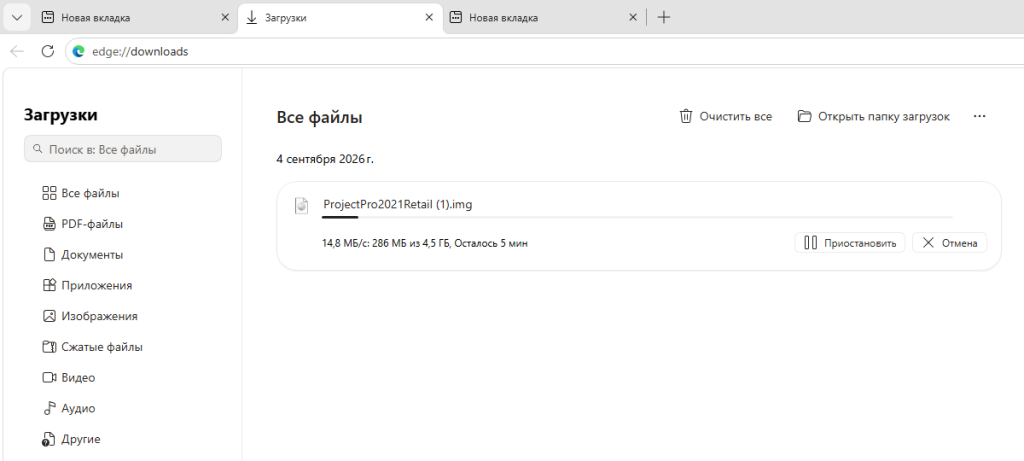Click the search box Поиск в: Все файлы
The height and width of the screenshot is (461, 1024).
[x=123, y=149]
